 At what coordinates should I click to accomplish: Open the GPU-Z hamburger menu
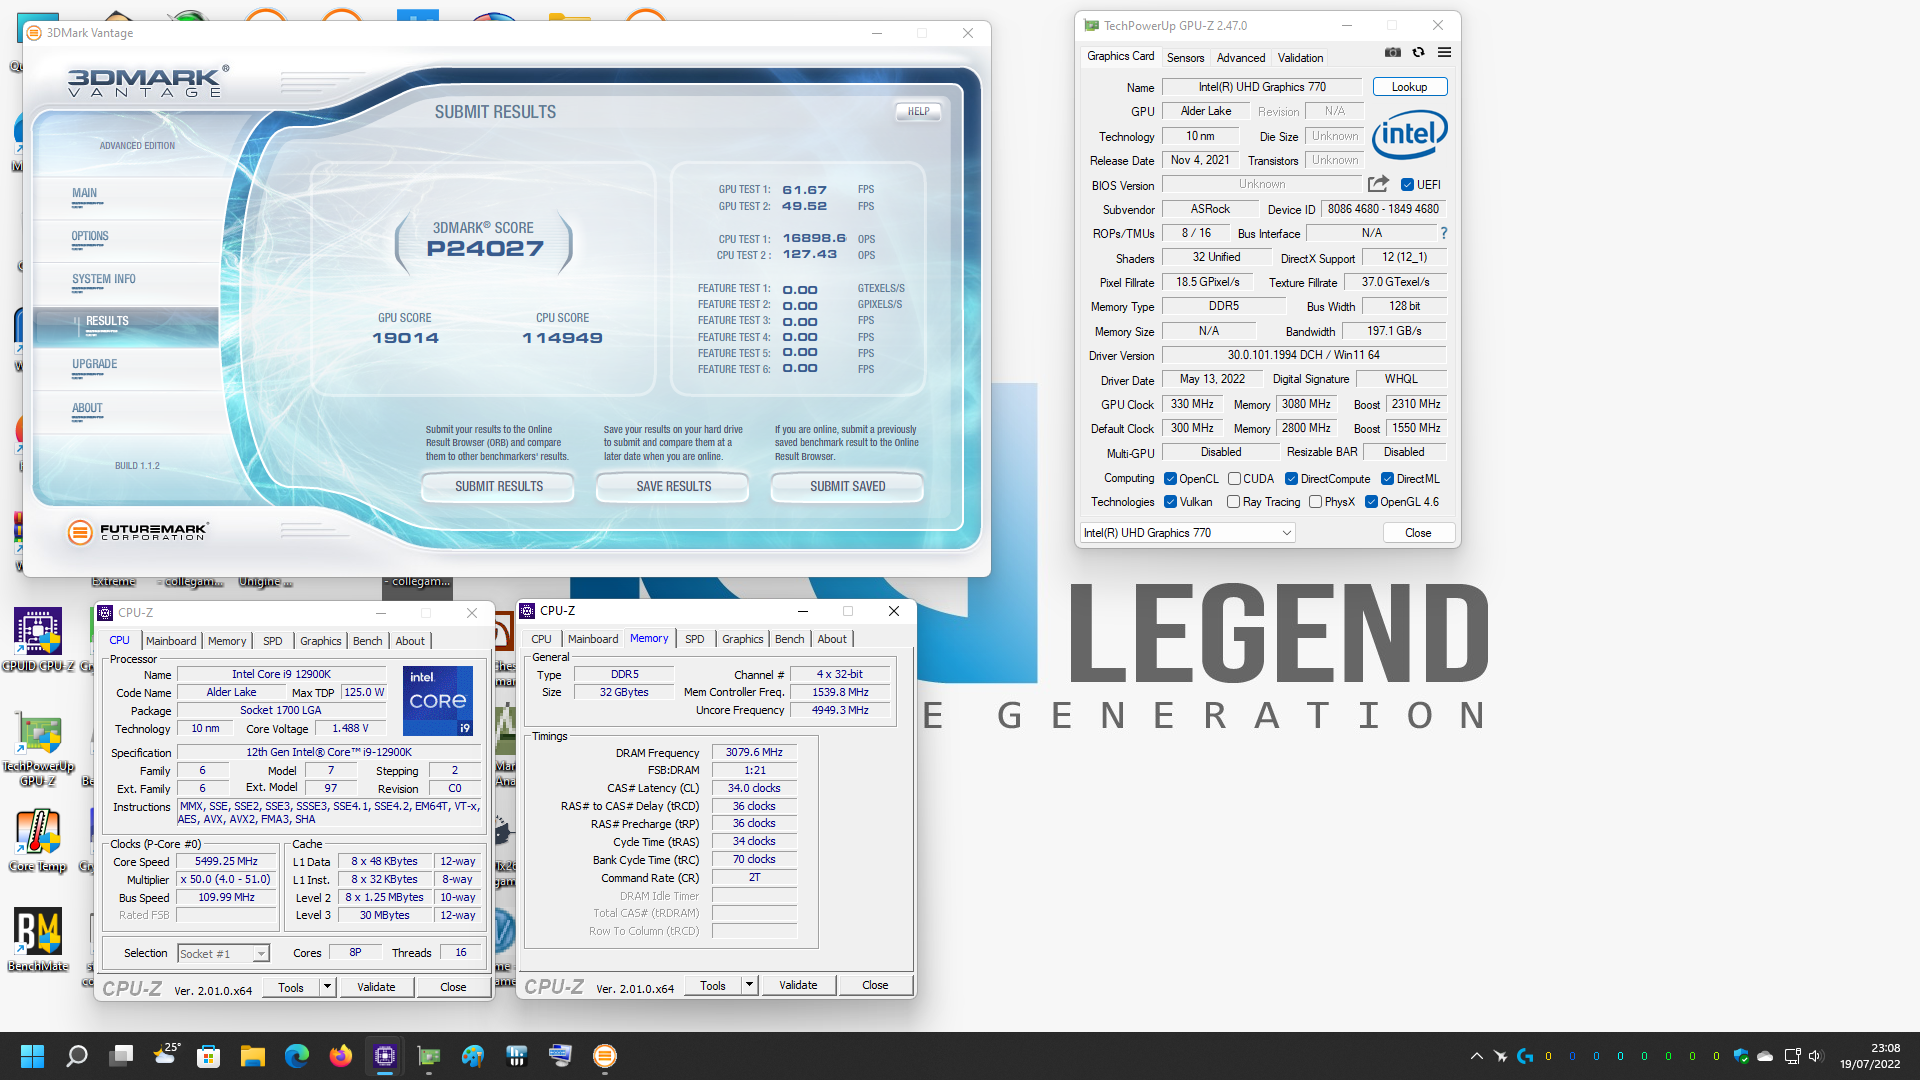pos(1444,53)
